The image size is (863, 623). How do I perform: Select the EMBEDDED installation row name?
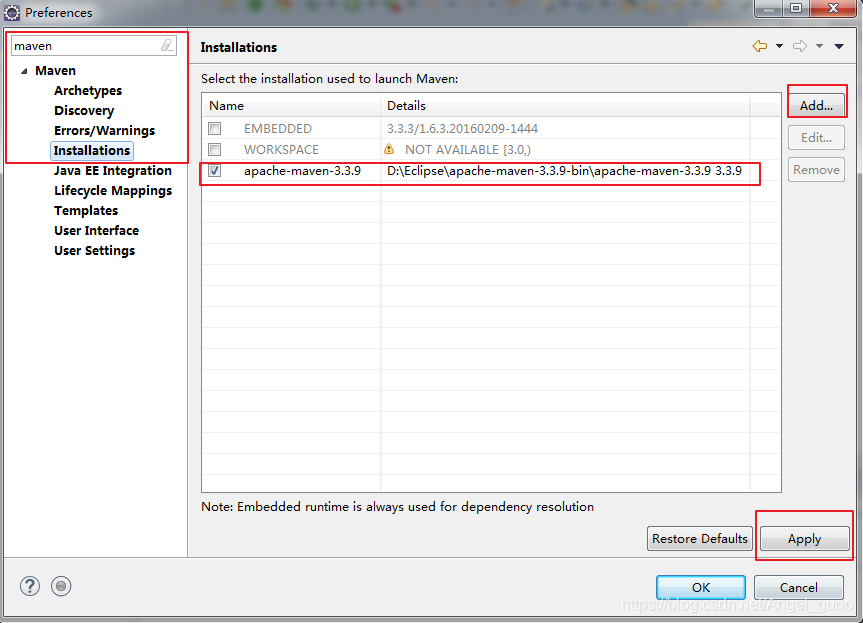[x=278, y=129]
